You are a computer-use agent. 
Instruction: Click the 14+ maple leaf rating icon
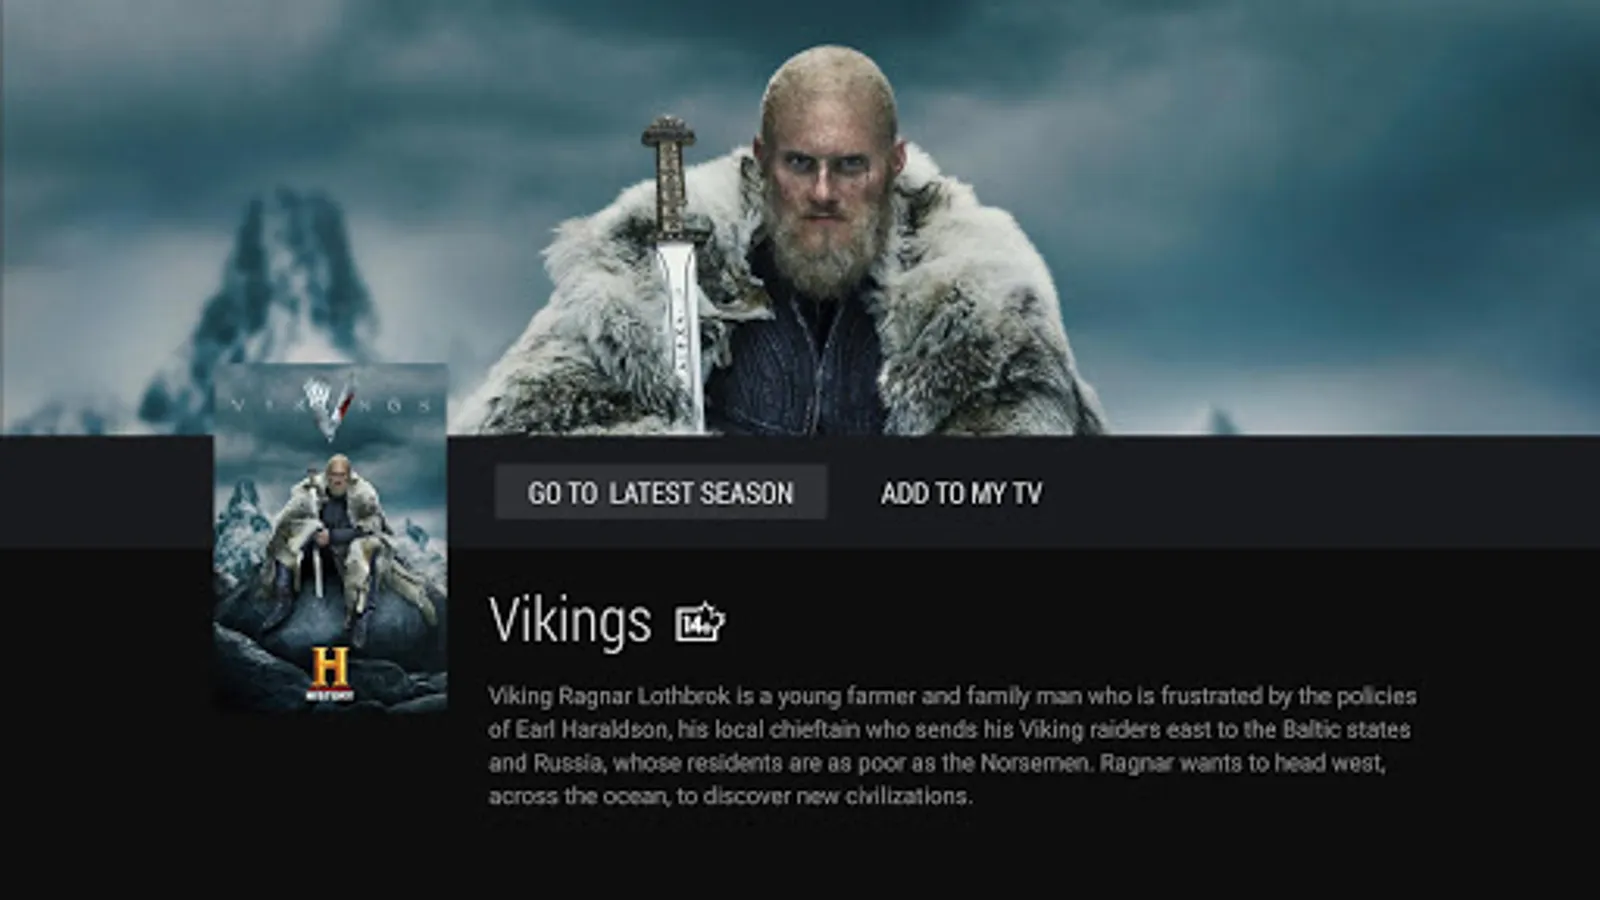pos(700,623)
